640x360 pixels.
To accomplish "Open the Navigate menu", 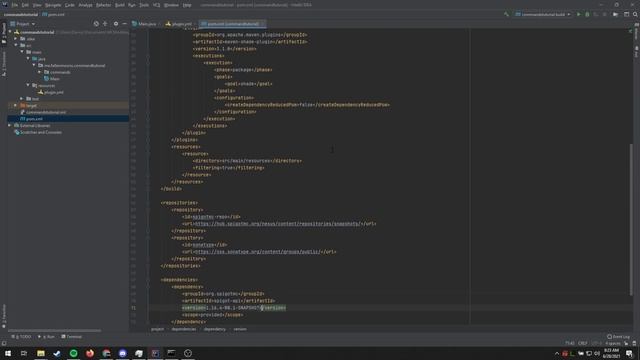I will click(x=53, y=5).
